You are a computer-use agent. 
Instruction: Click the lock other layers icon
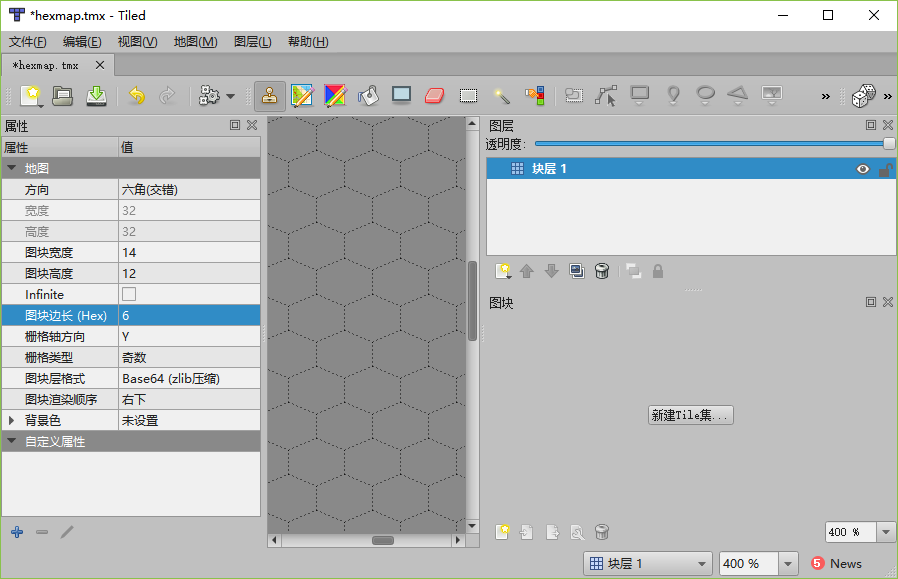[x=658, y=271]
